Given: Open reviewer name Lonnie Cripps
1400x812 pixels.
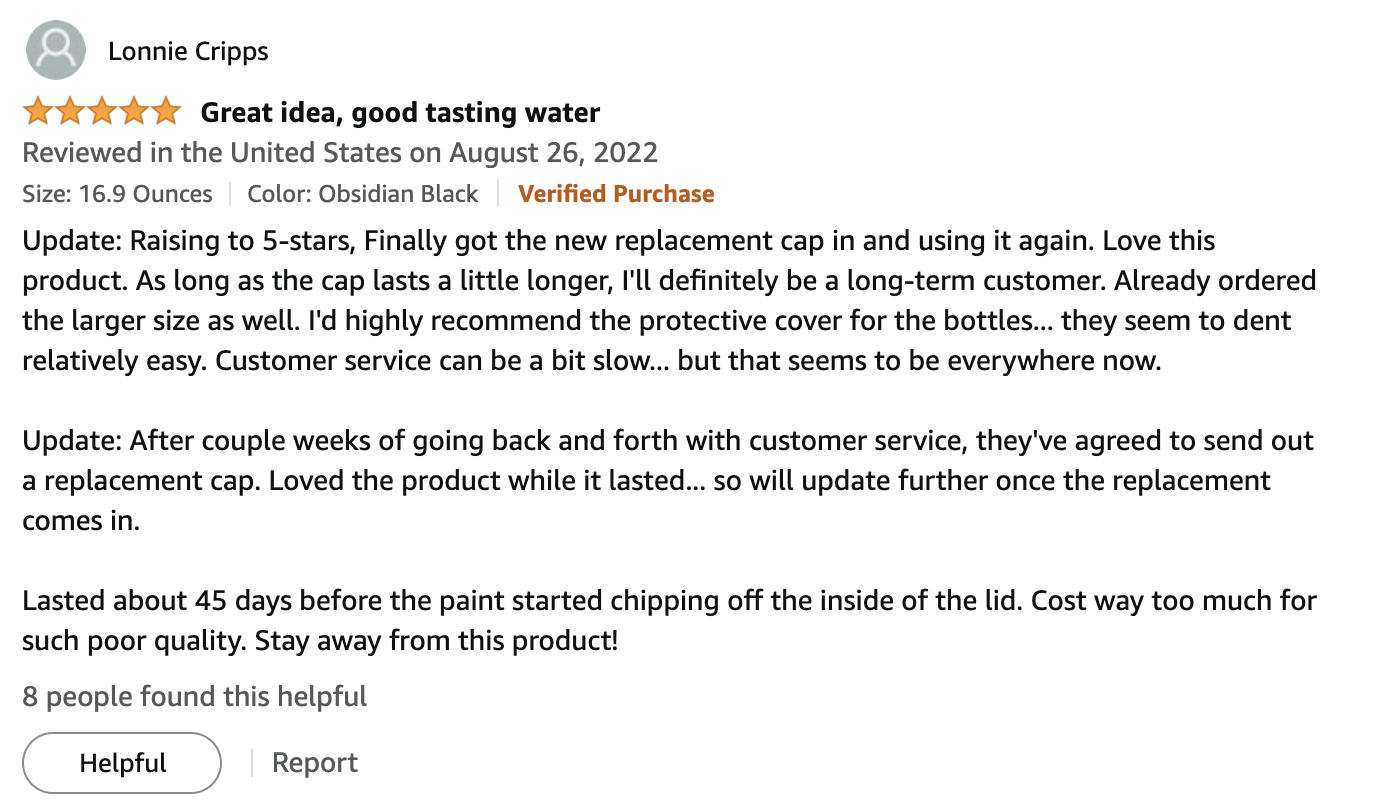Looking at the screenshot, I should pos(188,51).
